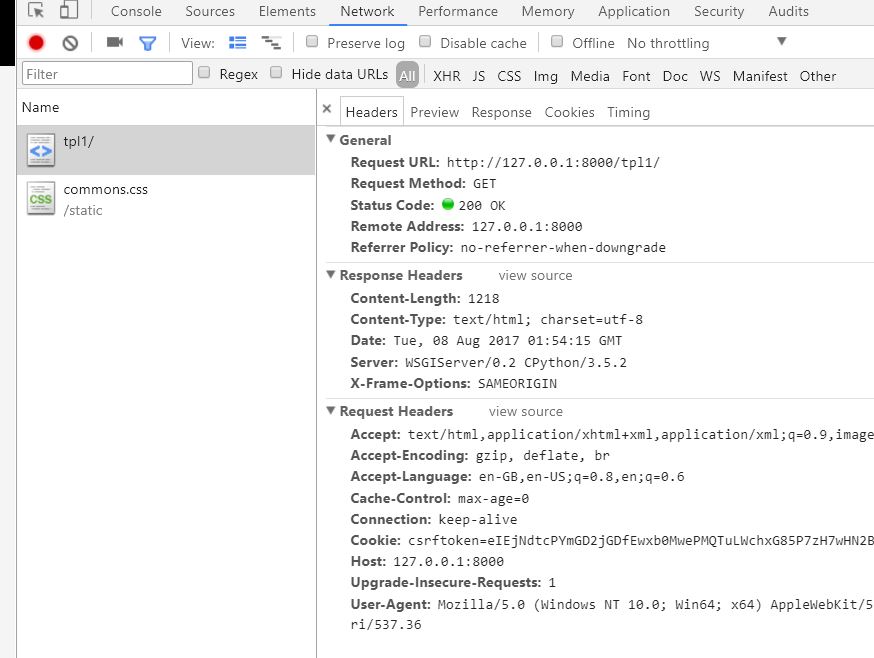Switch to the Sources tab
The image size is (874, 658).
pos(210,11)
